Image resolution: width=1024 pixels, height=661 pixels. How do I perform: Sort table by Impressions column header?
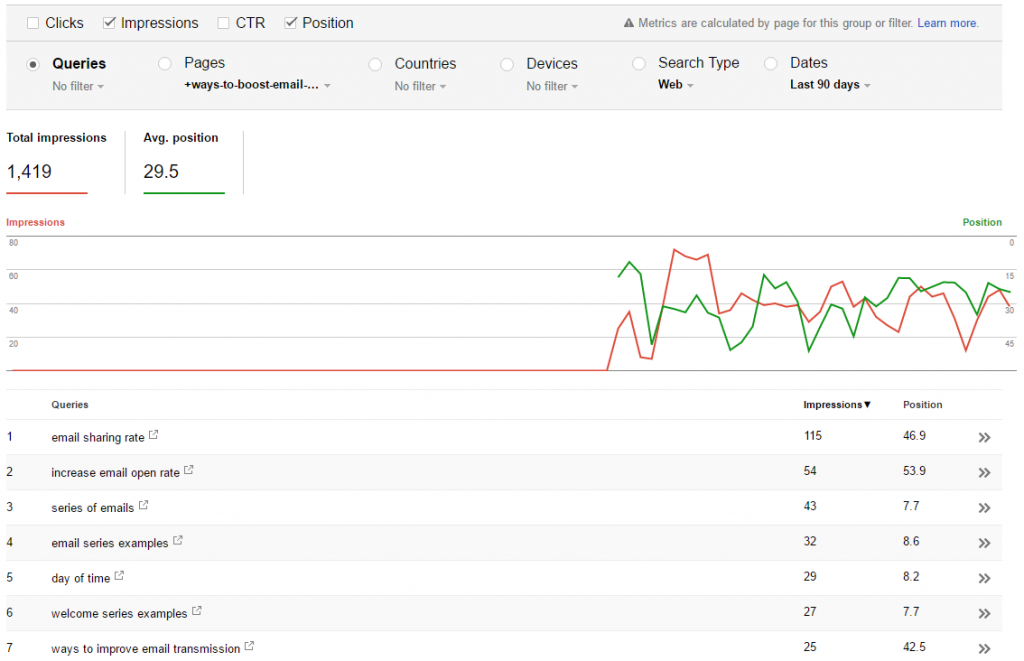(x=837, y=405)
